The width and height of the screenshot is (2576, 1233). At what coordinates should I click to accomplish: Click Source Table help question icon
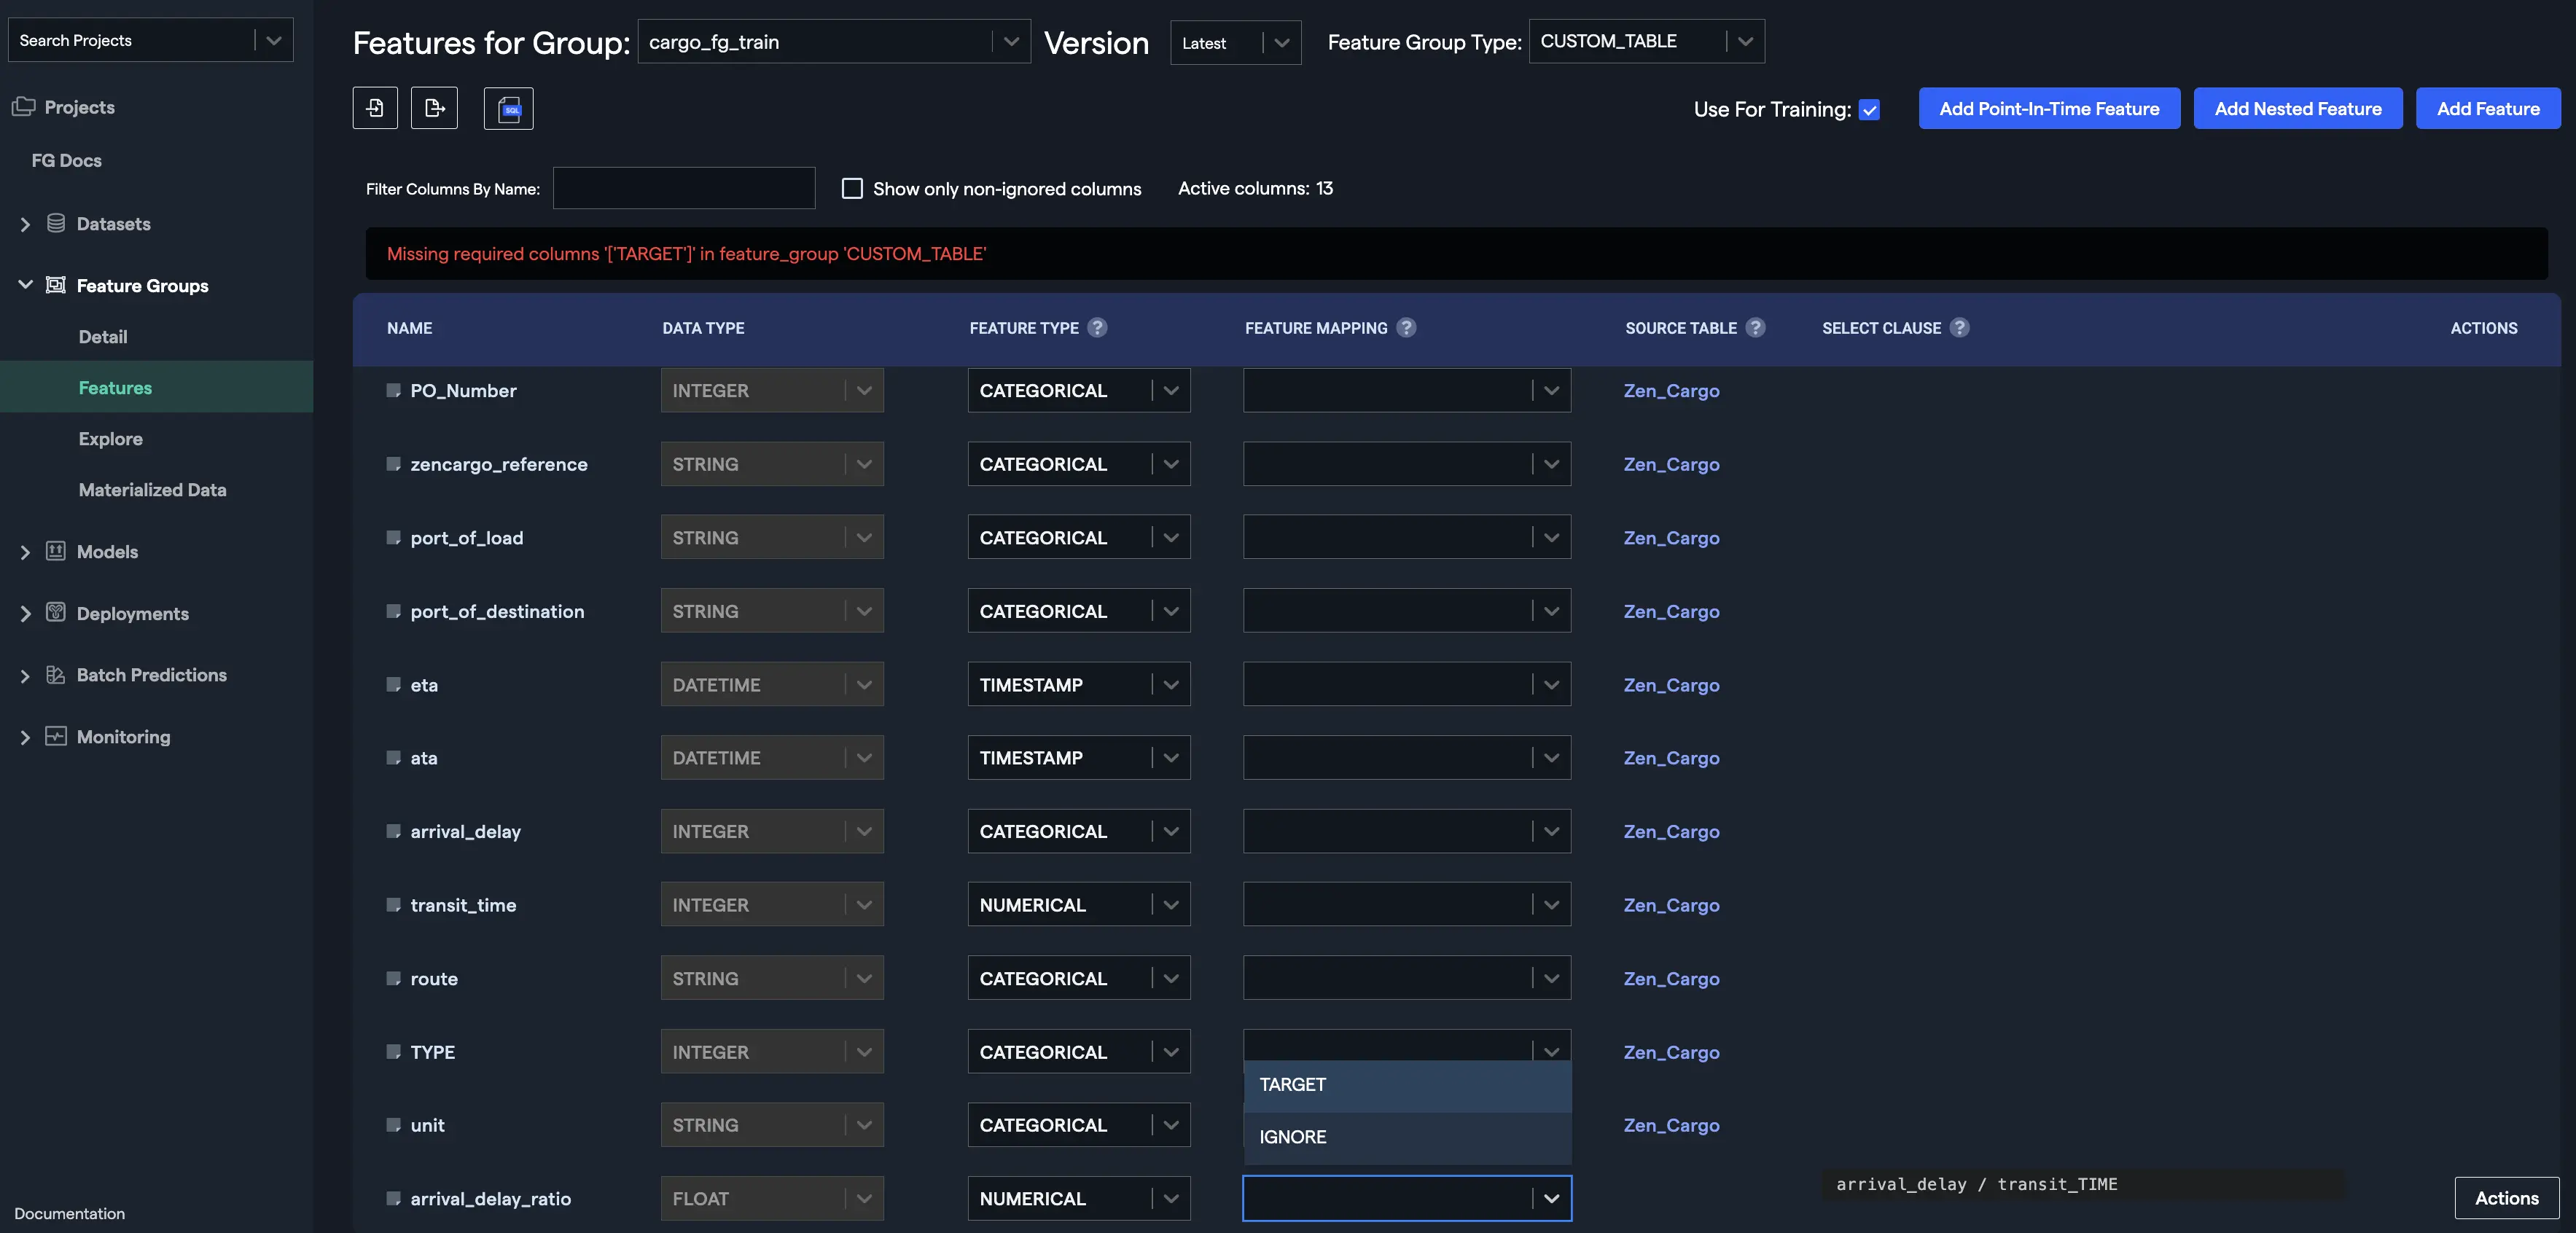click(1755, 328)
